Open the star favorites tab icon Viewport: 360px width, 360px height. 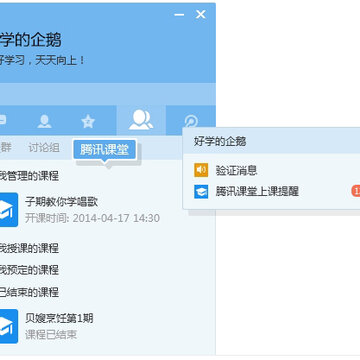(x=88, y=121)
